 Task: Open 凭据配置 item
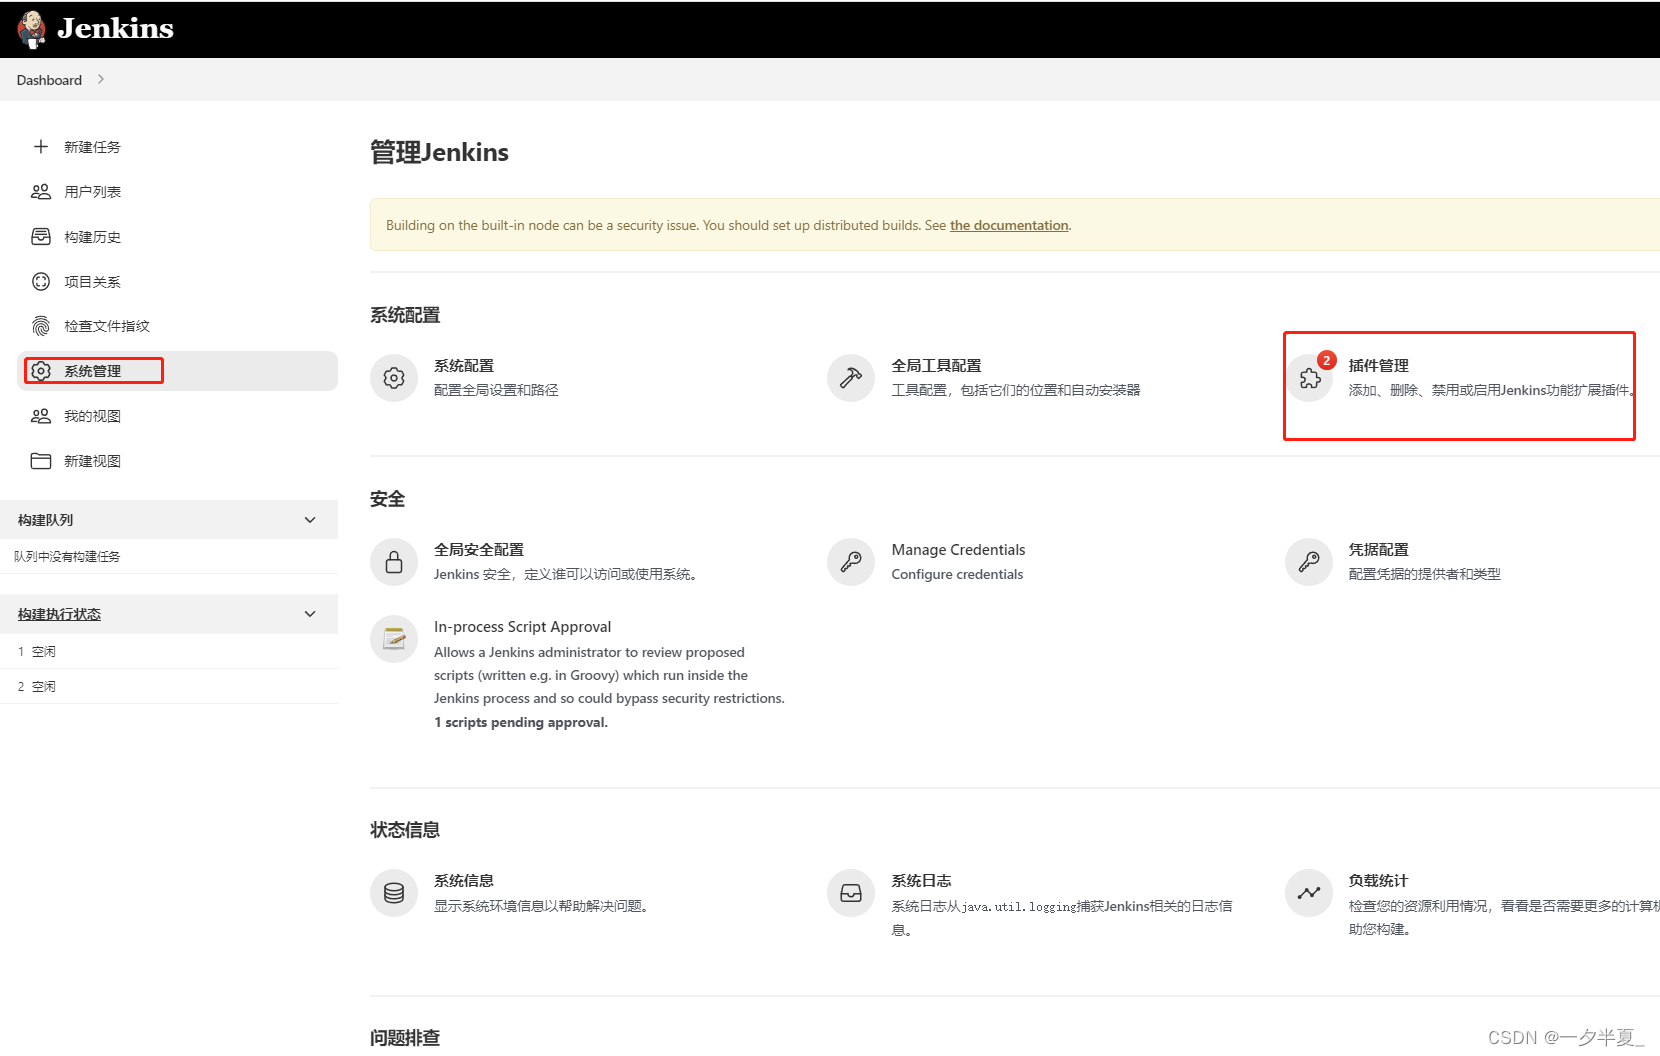[x=1378, y=550]
